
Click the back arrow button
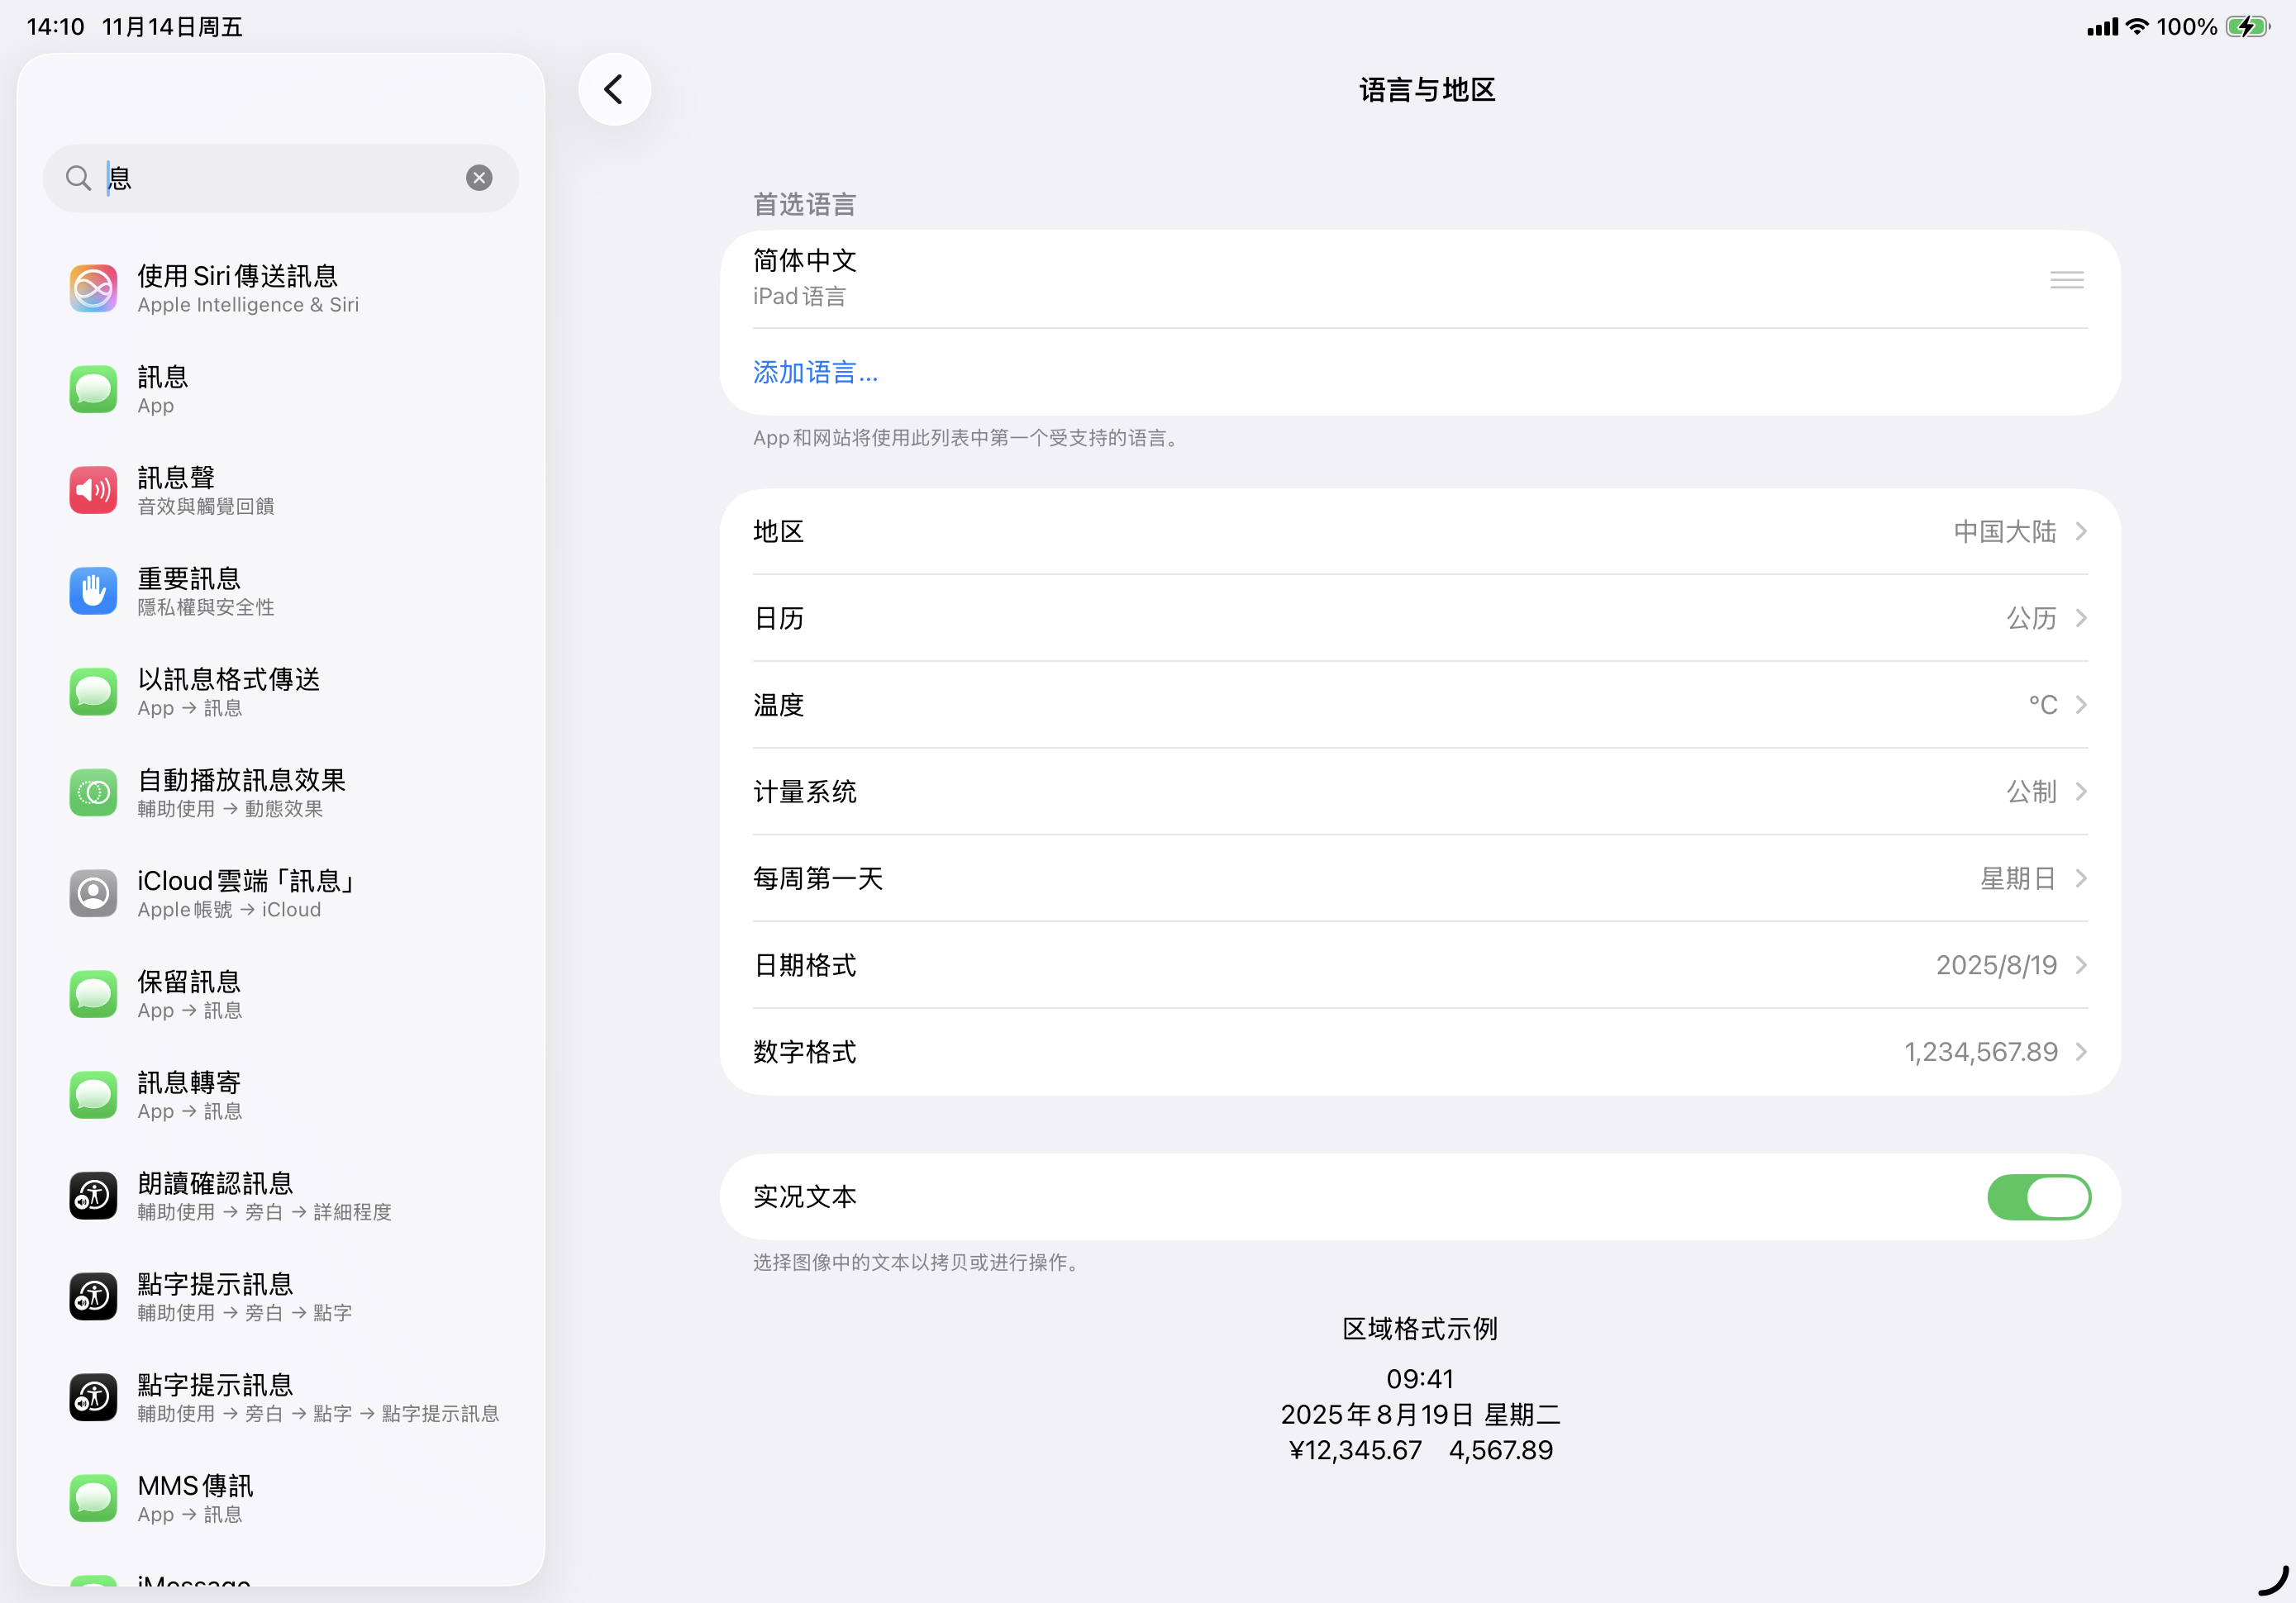coord(614,90)
